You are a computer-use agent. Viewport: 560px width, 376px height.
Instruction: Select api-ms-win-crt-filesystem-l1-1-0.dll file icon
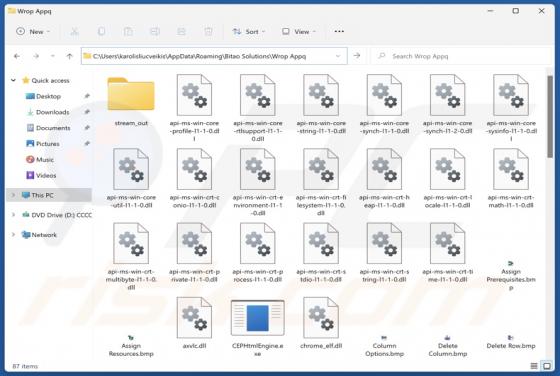point(321,169)
